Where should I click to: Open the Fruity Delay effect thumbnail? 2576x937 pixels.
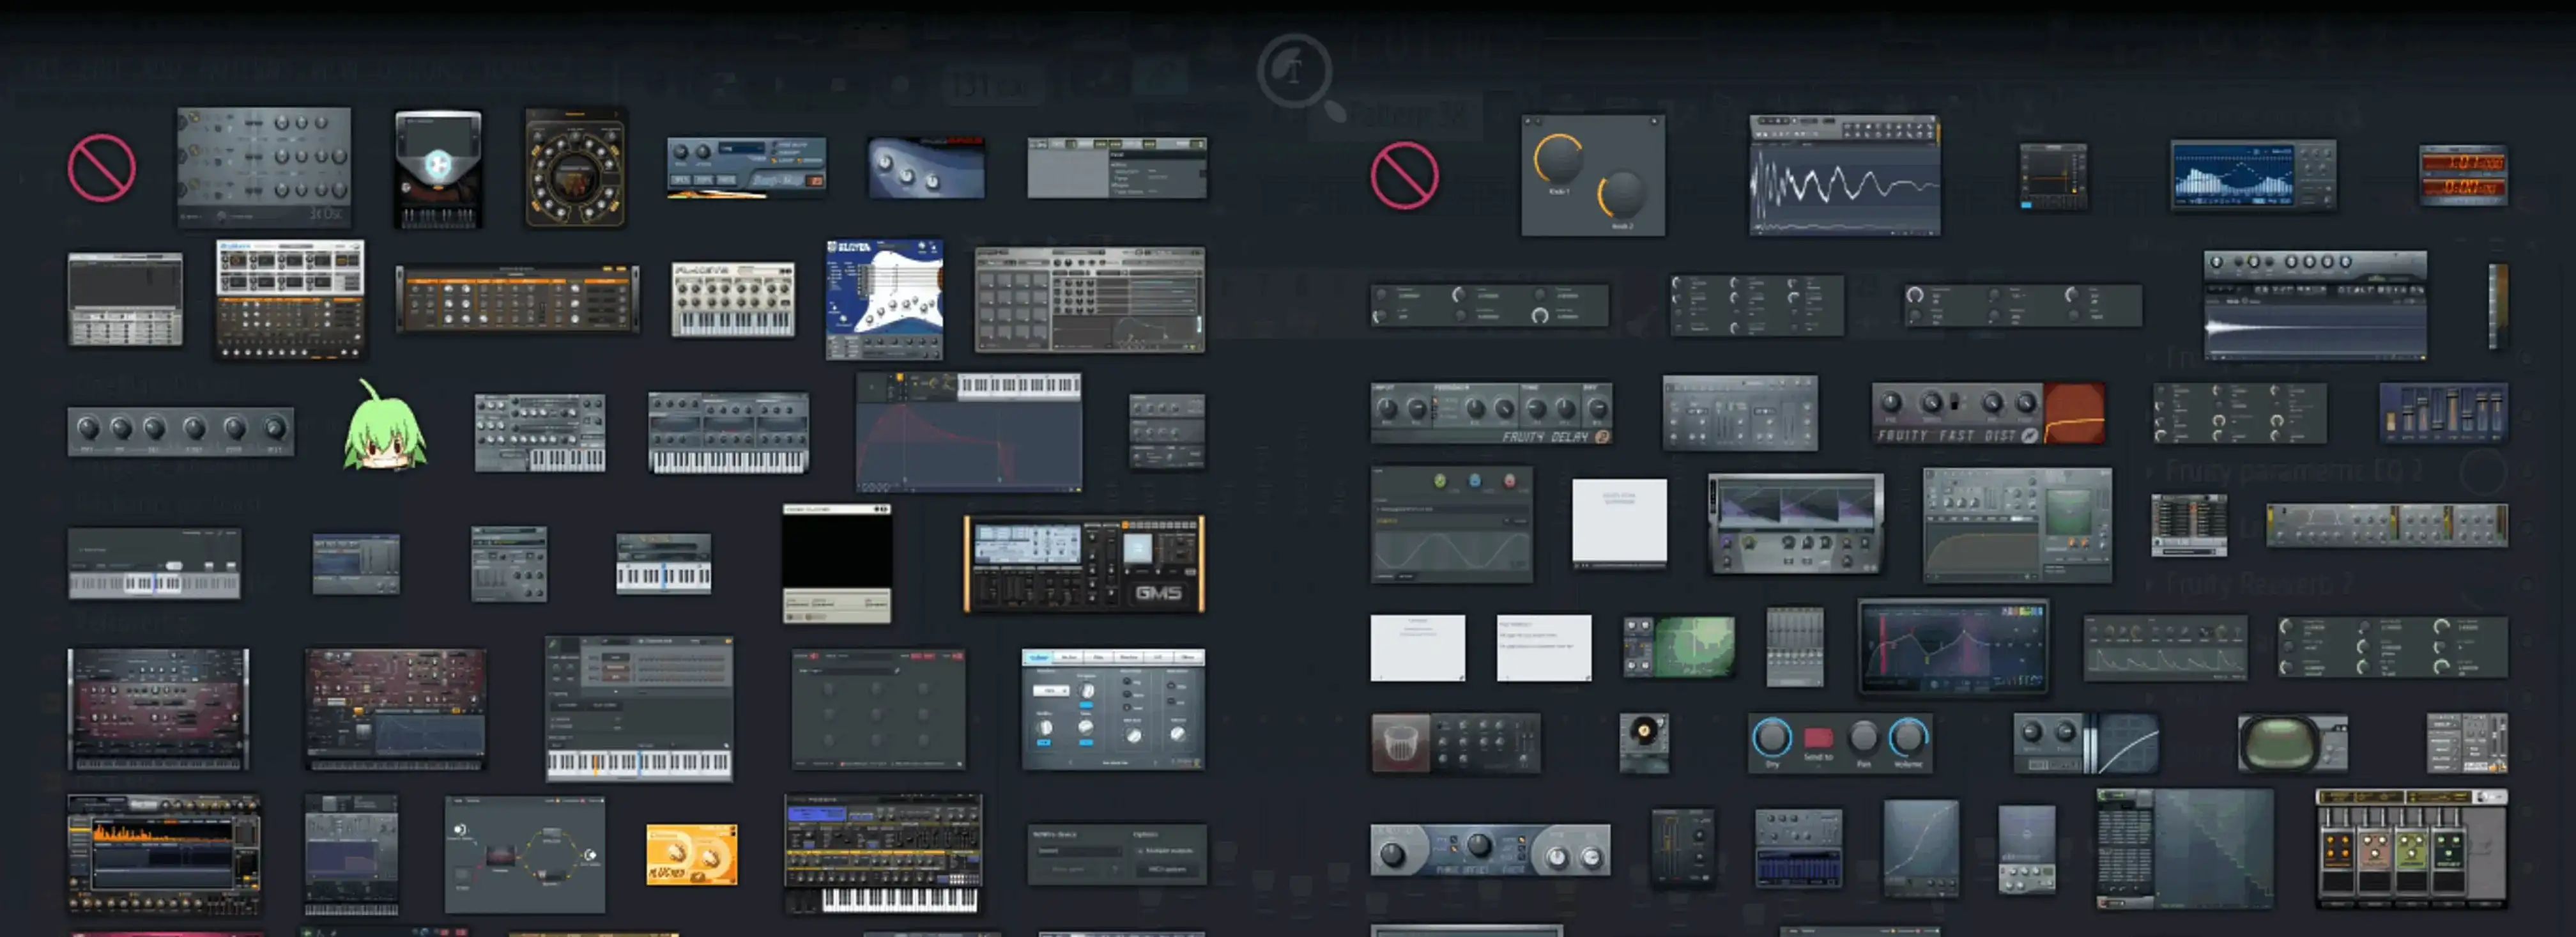coord(1490,413)
